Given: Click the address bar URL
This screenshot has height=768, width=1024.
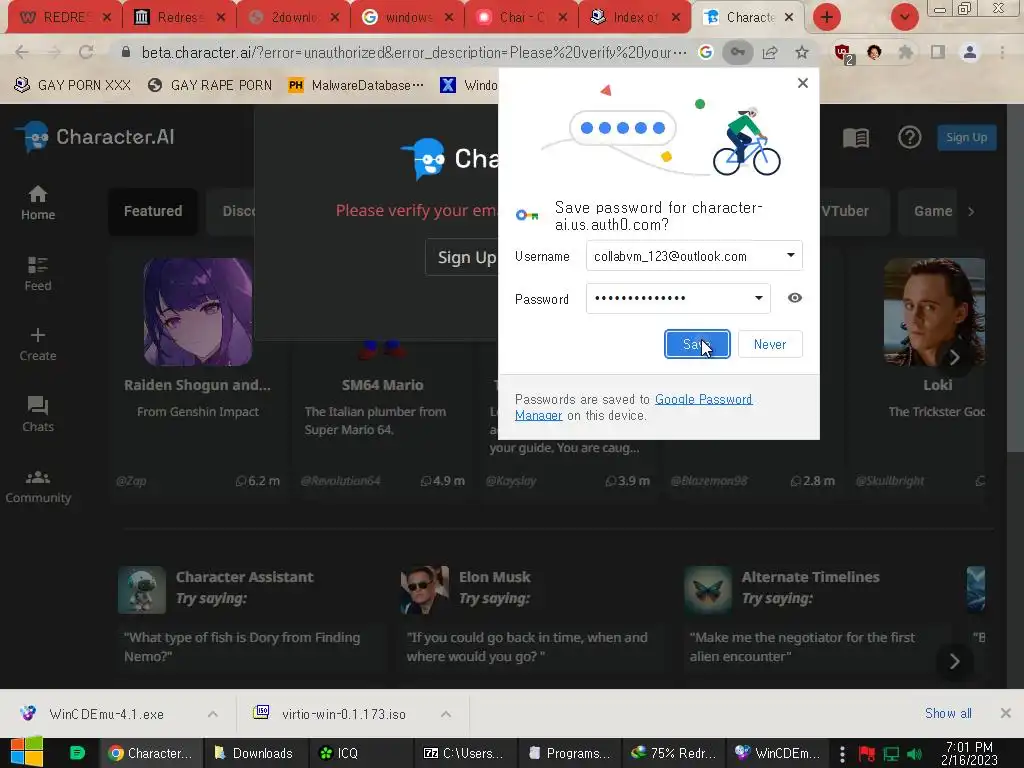Looking at the screenshot, I should 413,52.
